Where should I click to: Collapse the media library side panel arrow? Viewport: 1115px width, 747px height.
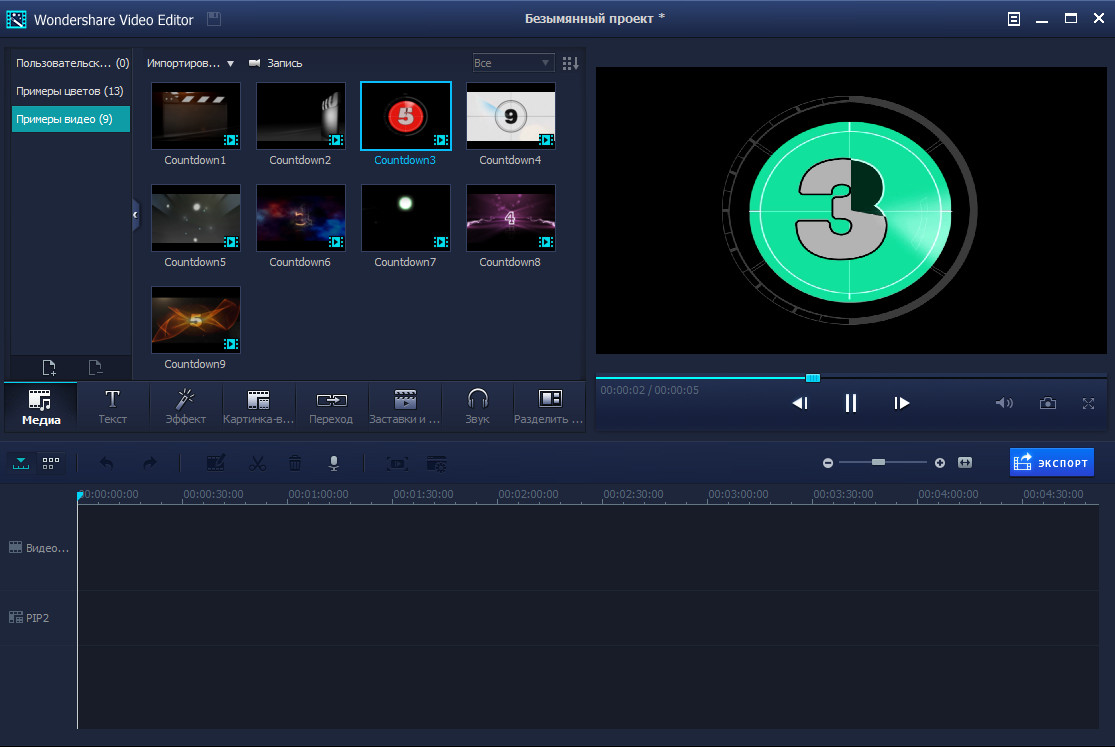136,215
